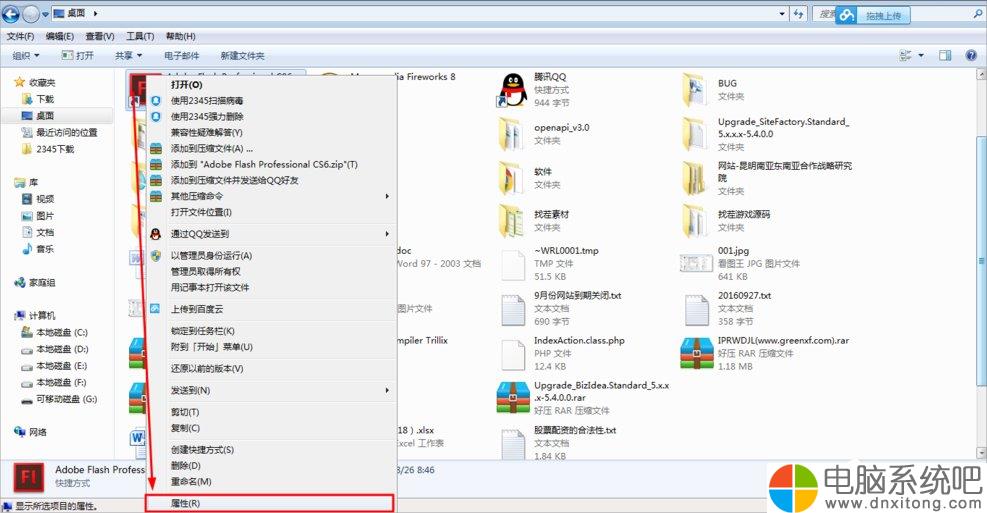Open the 文件(F) menu
This screenshot has width=987, height=513.
pyautogui.click(x=21, y=37)
